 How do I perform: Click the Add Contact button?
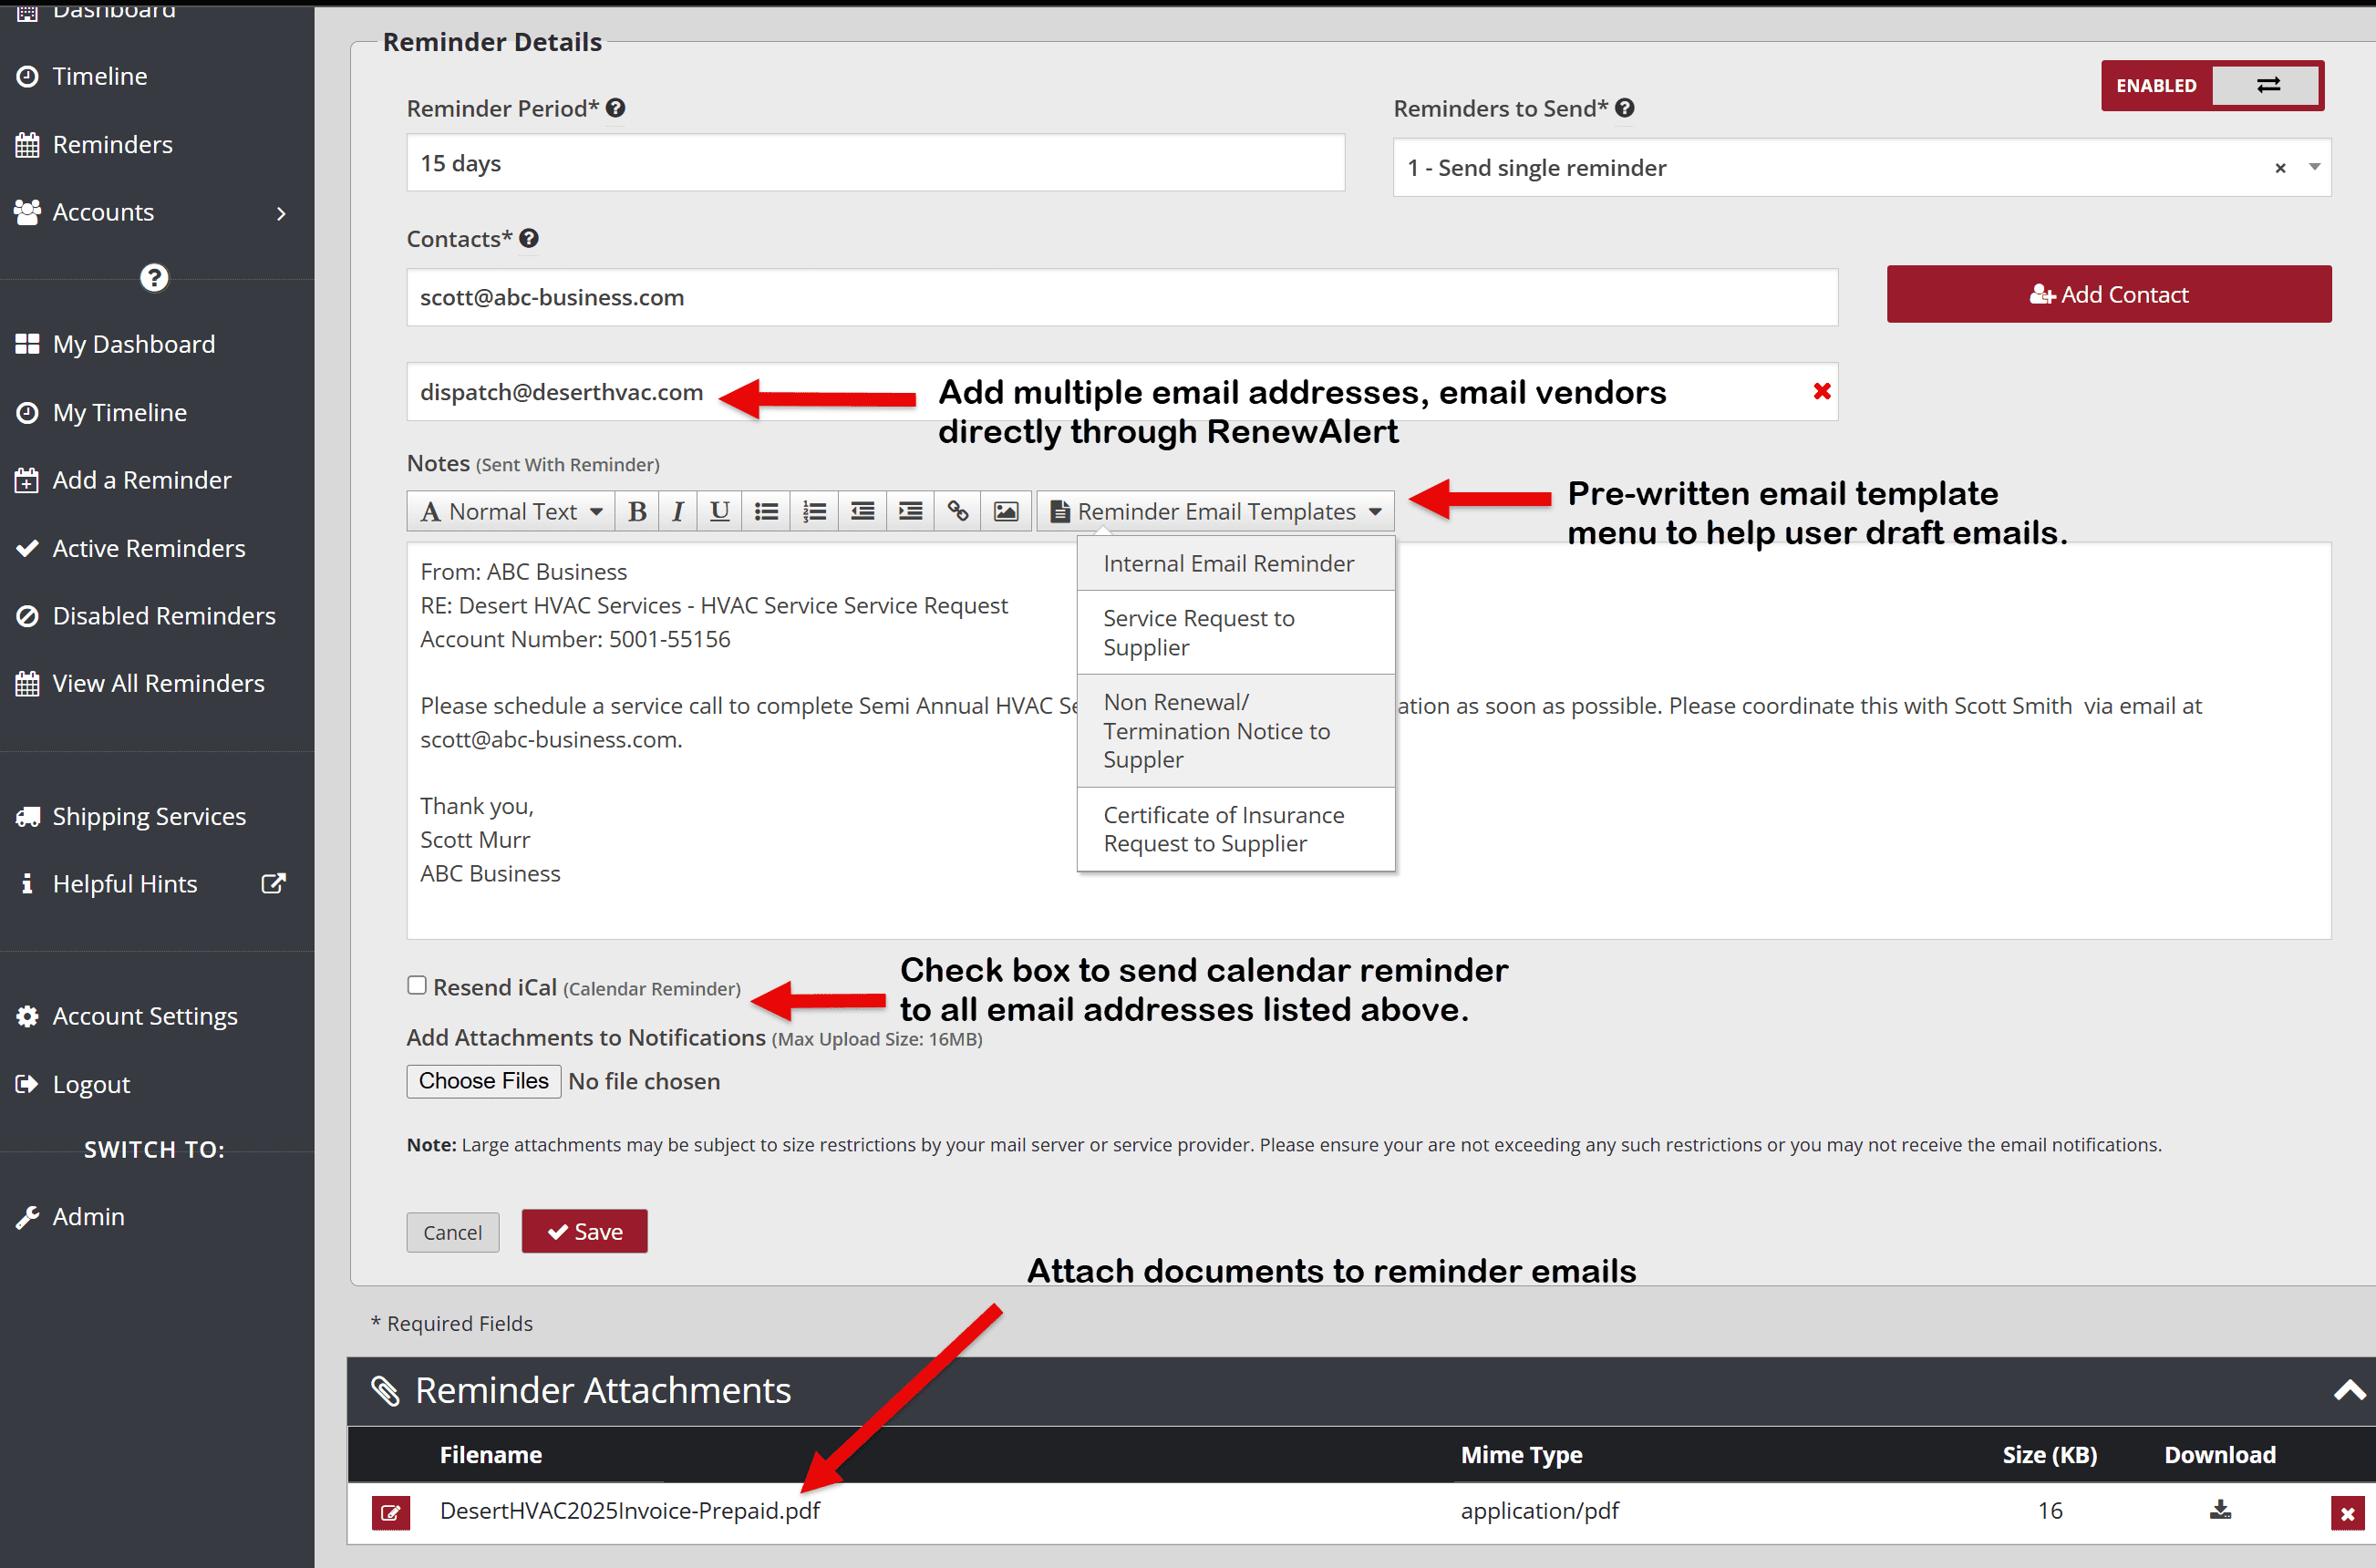tap(2109, 294)
